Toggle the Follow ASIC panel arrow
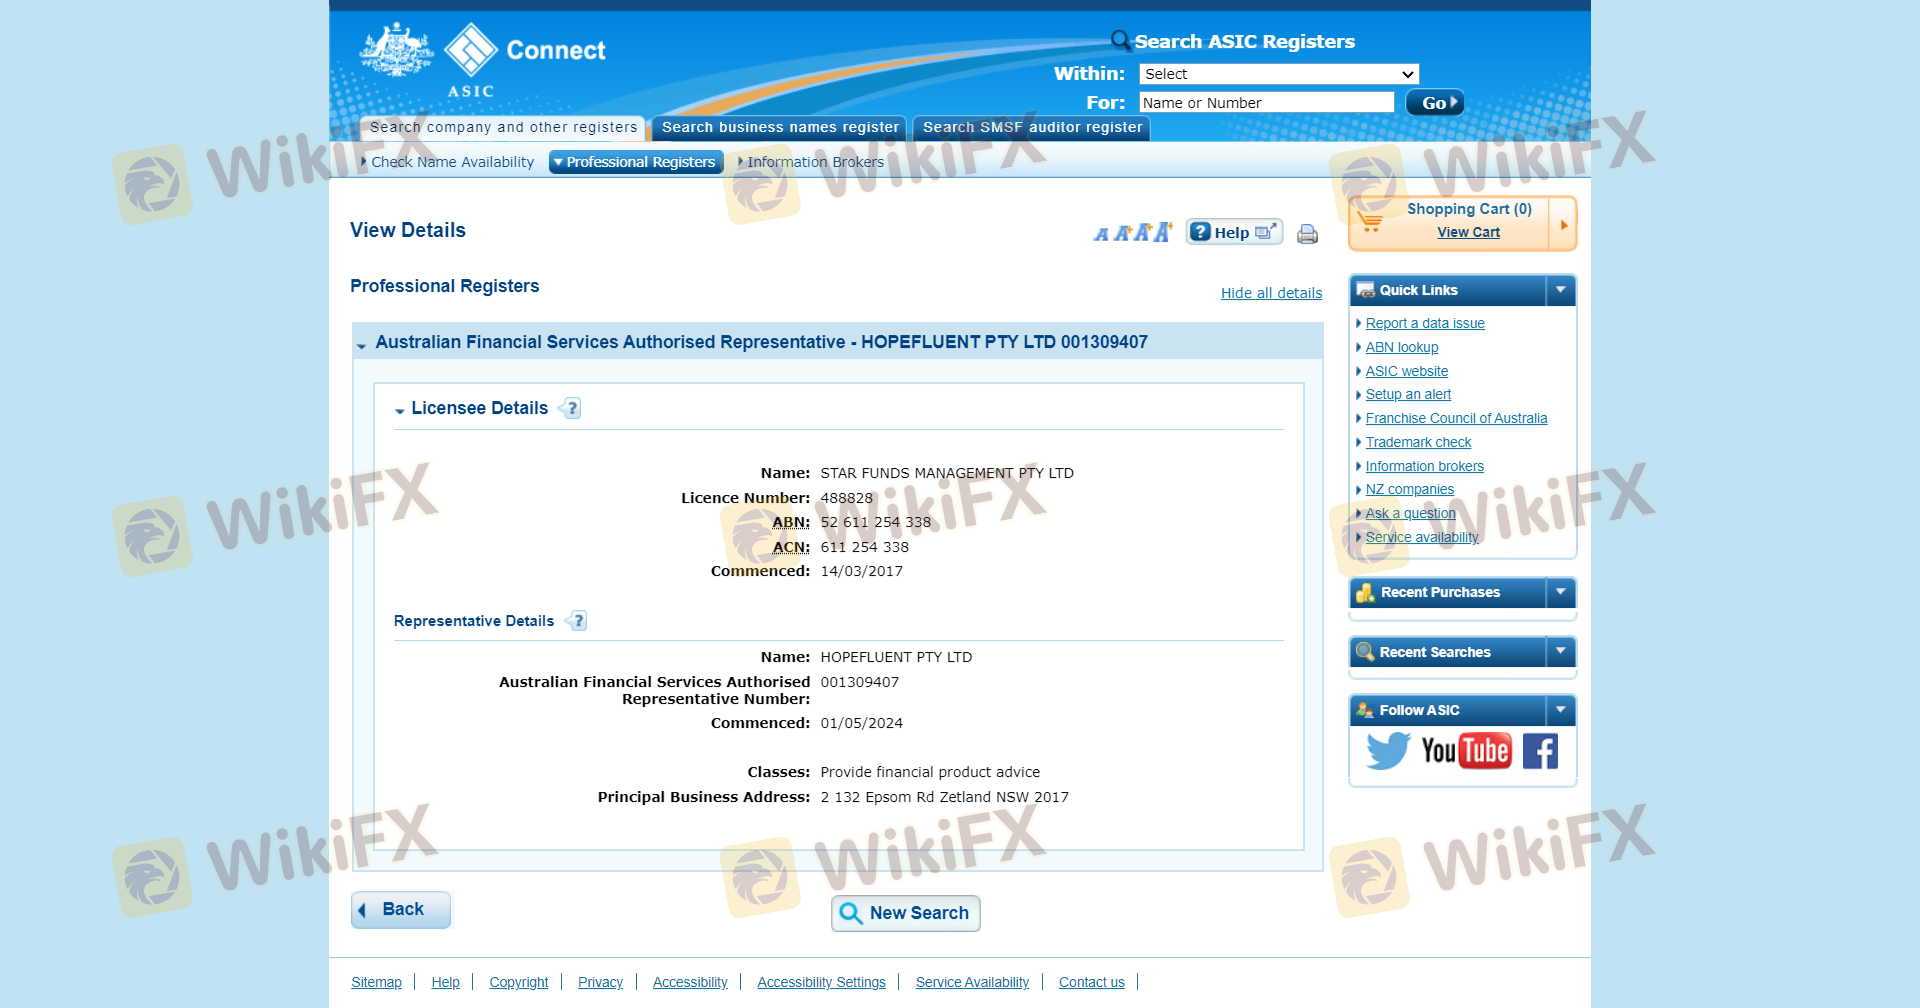 coord(1560,710)
